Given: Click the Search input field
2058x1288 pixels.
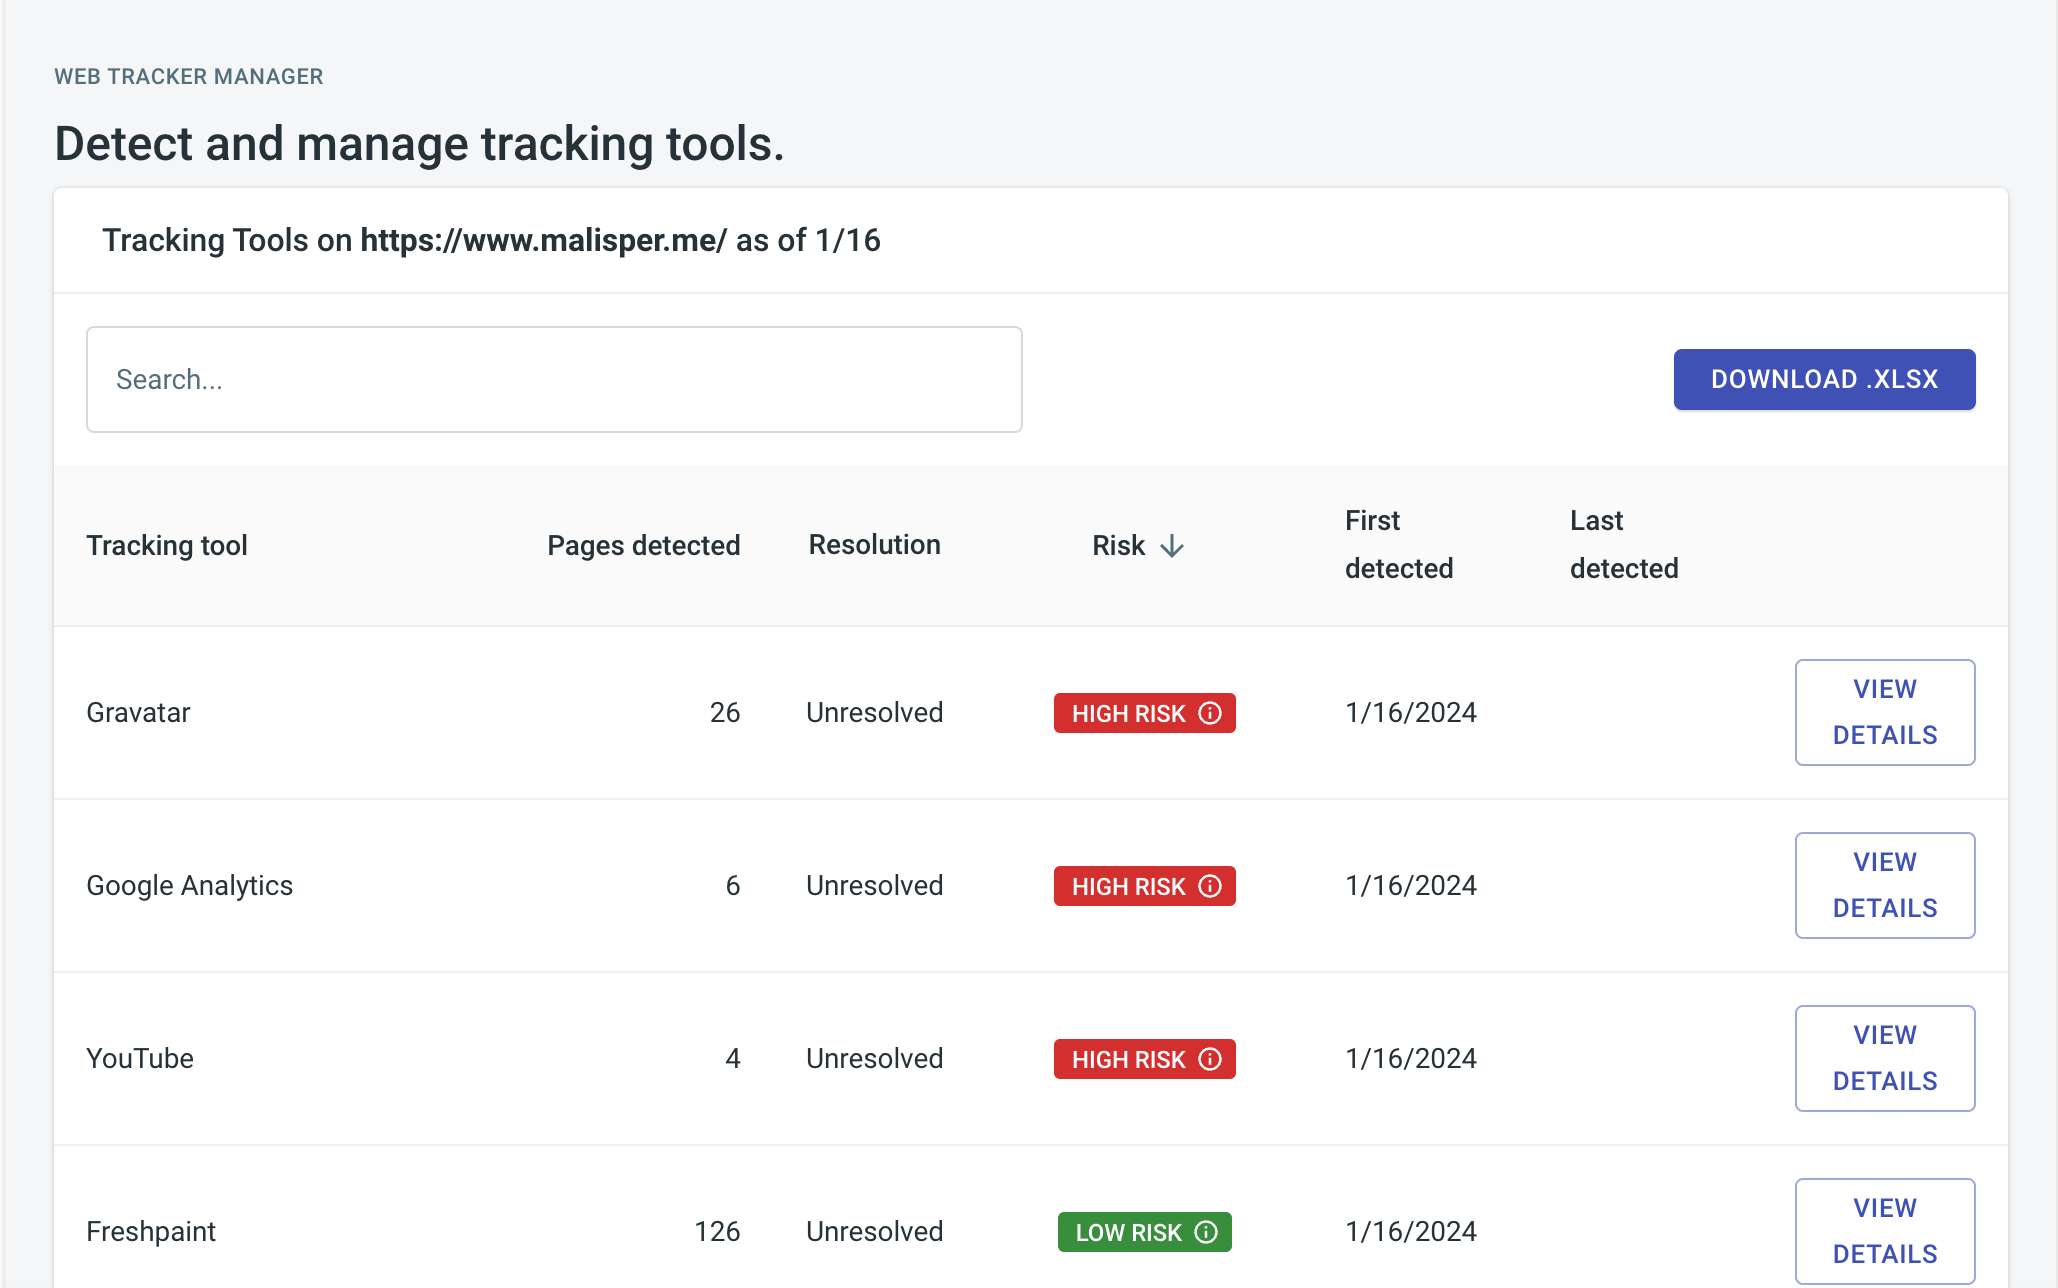Looking at the screenshot, I should click(553, 379).
